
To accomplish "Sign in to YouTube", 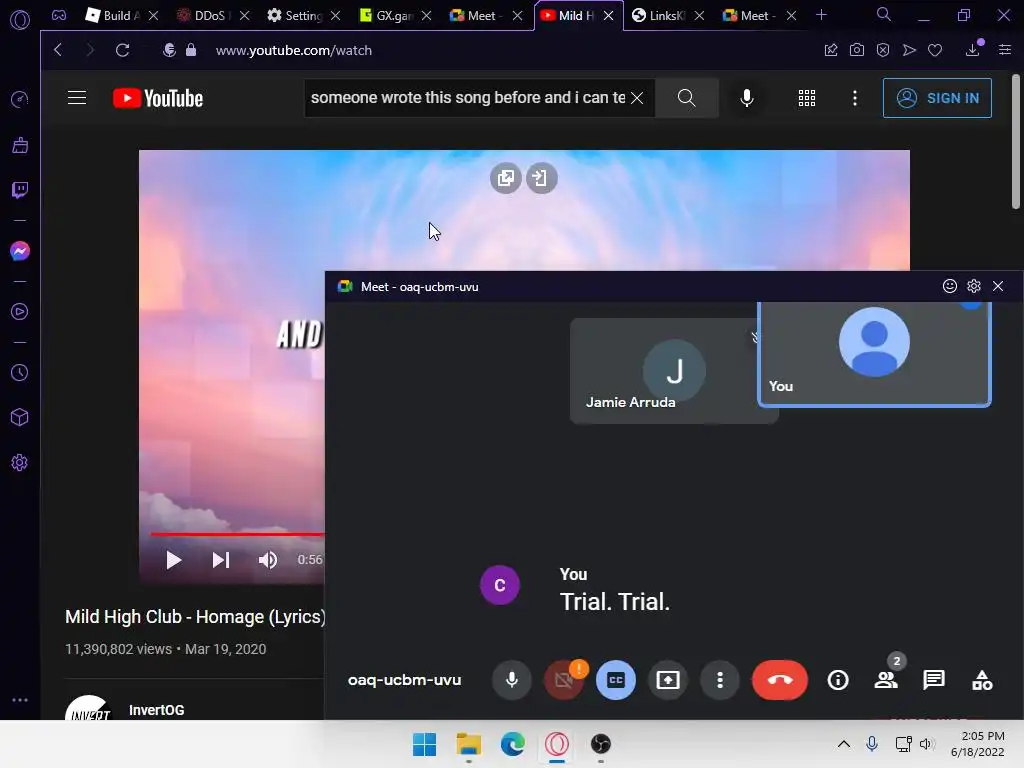I will (x=937, y=98).
